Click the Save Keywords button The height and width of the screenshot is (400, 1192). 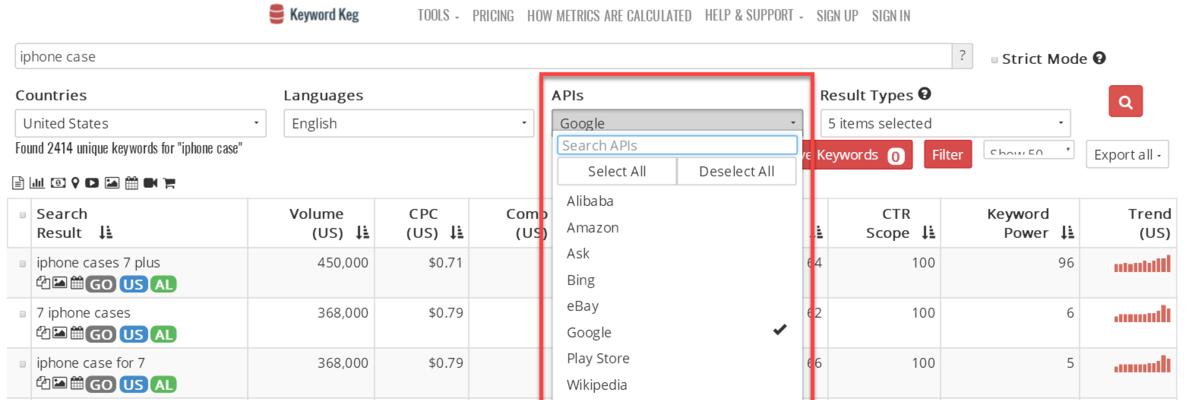pos(858,155)
